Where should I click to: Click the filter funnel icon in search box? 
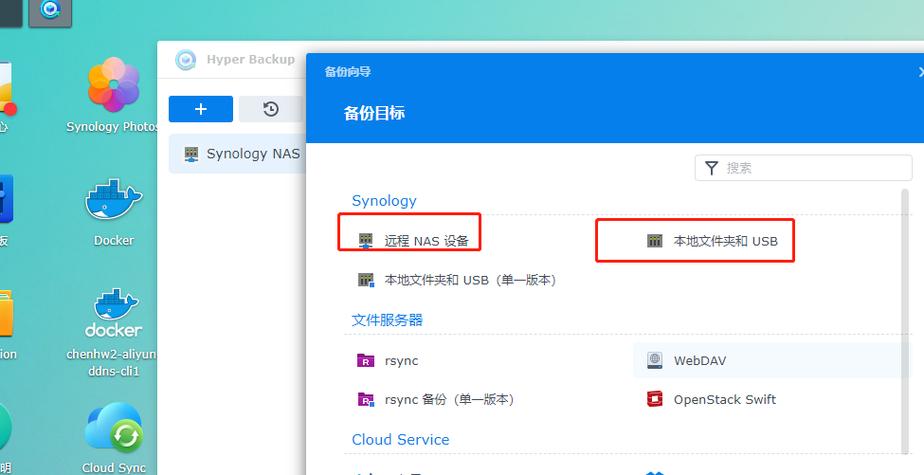pyautogui.click(x=712, y=168)
